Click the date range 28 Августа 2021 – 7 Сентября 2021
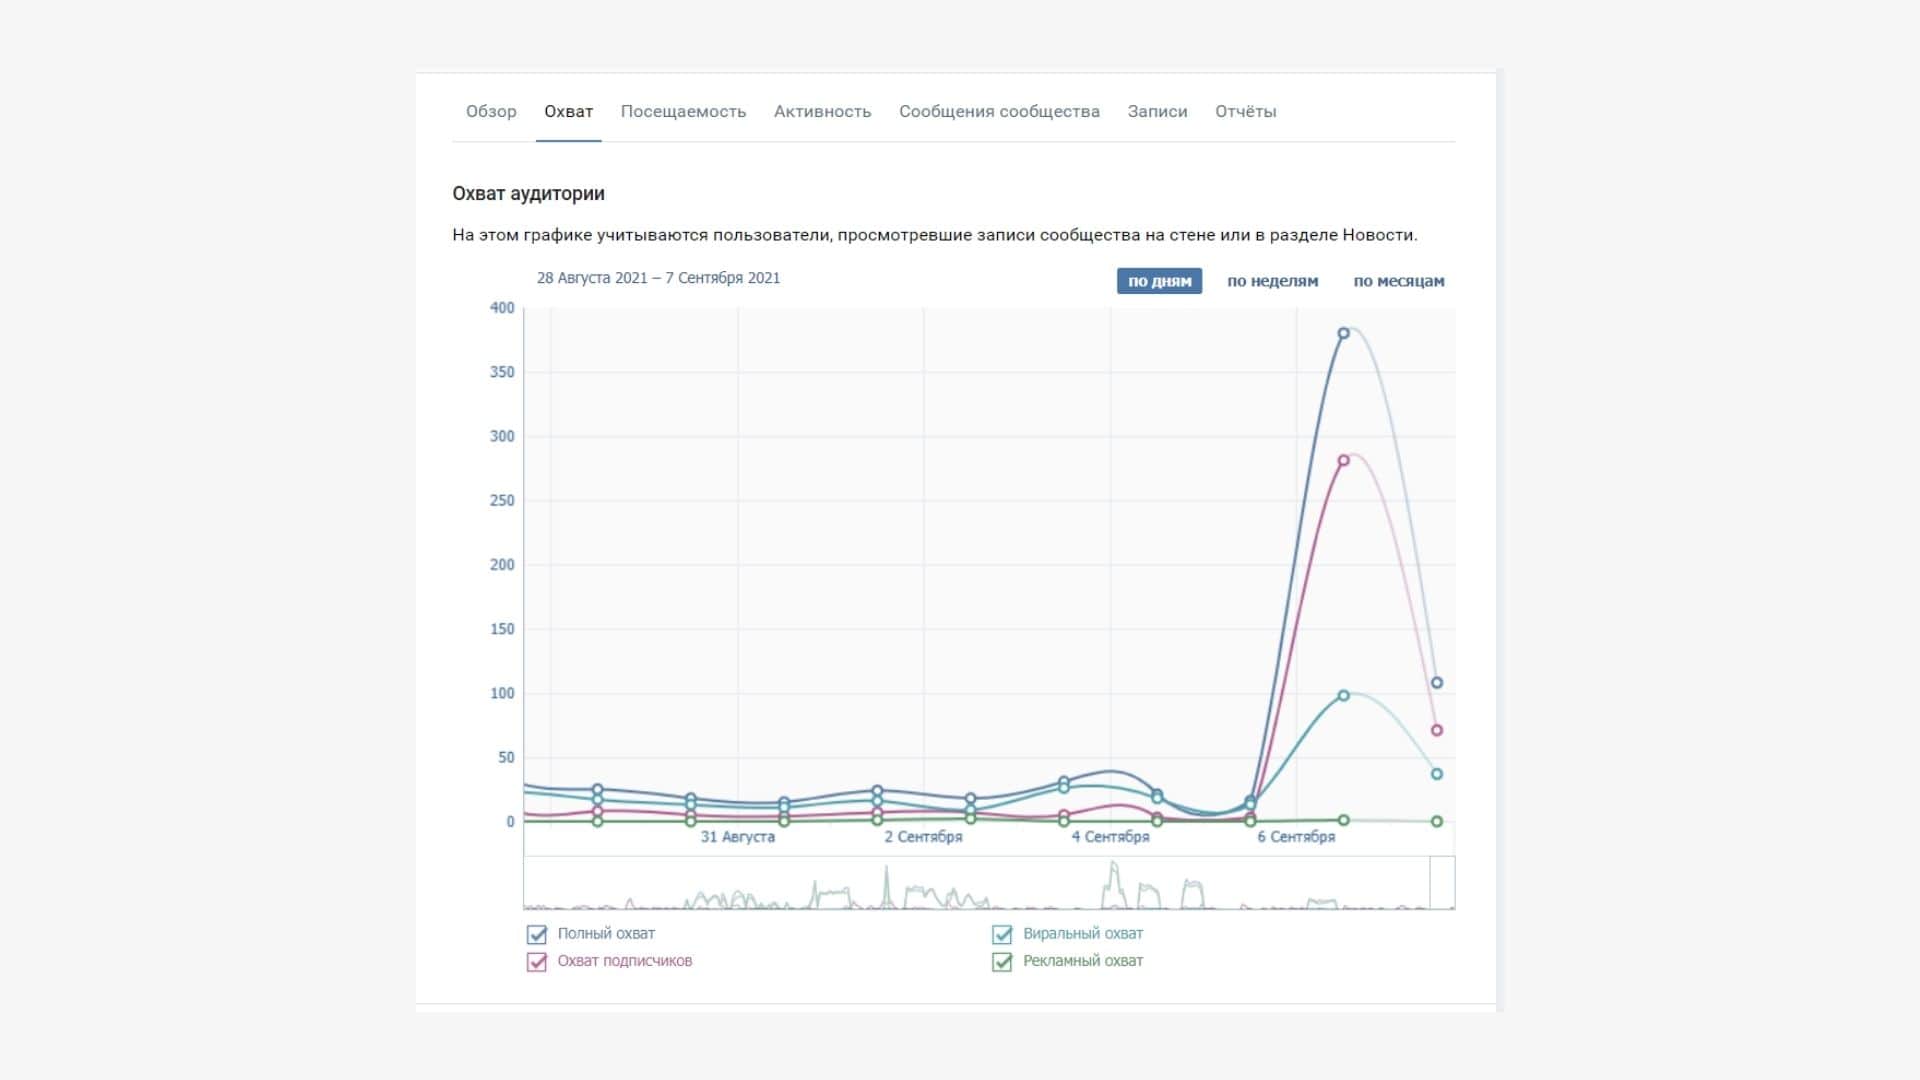 pyautogui.click(x=658, y=278)
